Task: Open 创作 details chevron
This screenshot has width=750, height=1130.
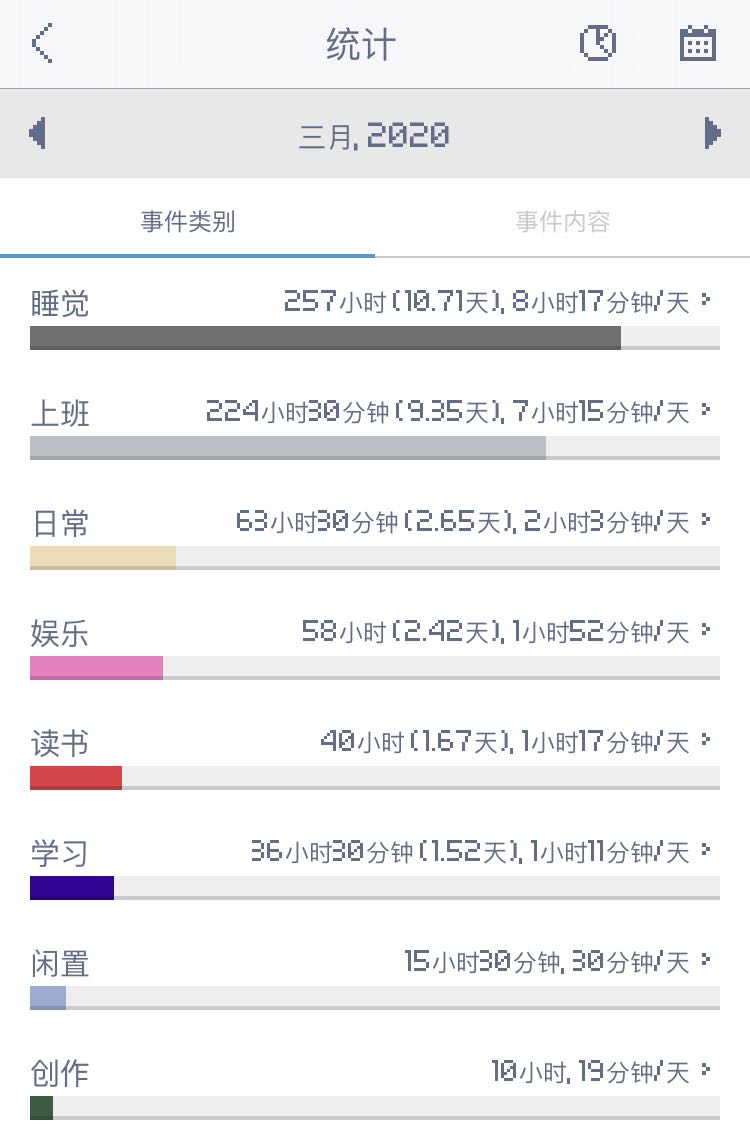Action: [x=706, y=1069]
